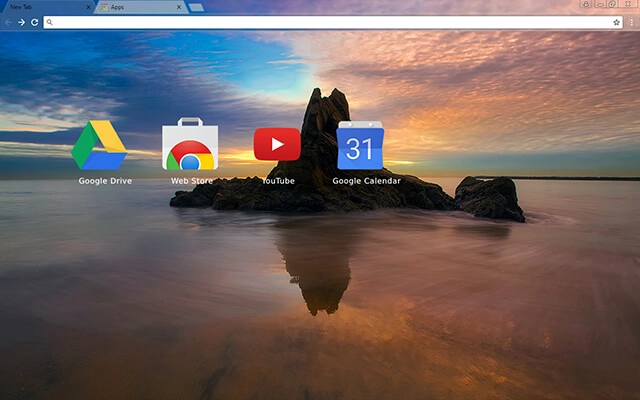Viewport: 640px width, 400px height.
Task: Open the Chrome three-dot menu
Action: [631, 22]
